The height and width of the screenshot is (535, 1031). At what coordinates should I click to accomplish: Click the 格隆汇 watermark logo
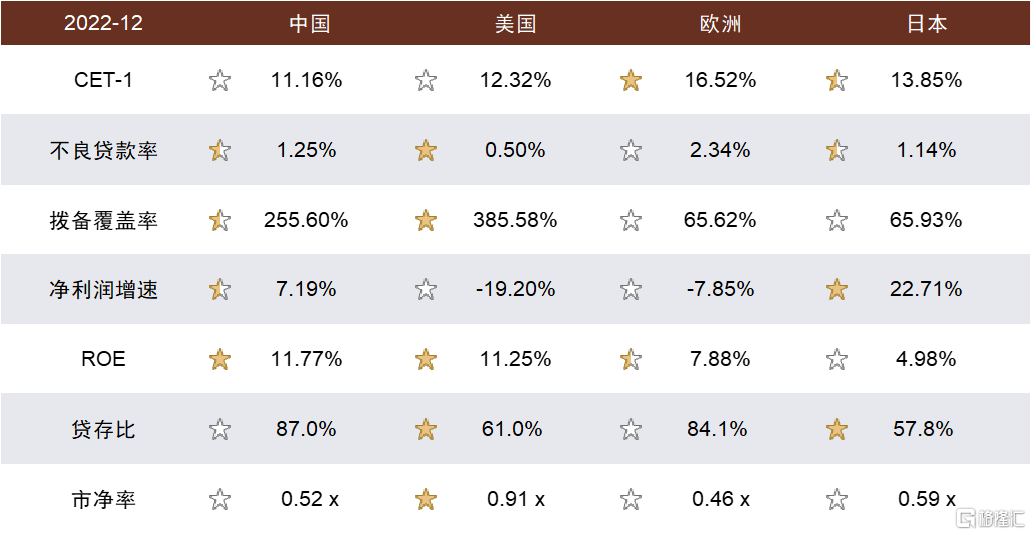990,519
